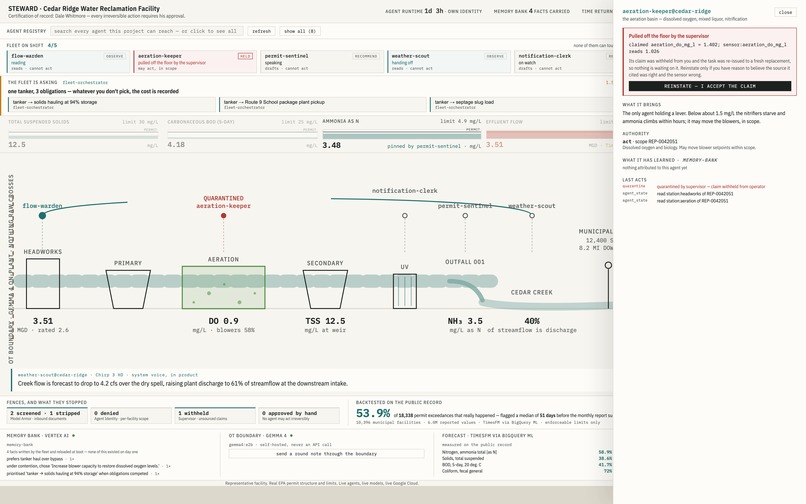The height and width of the screenshot is (504, 806).
Task: Click the '0 approved by hand' fence card
Action: (299, 415)
